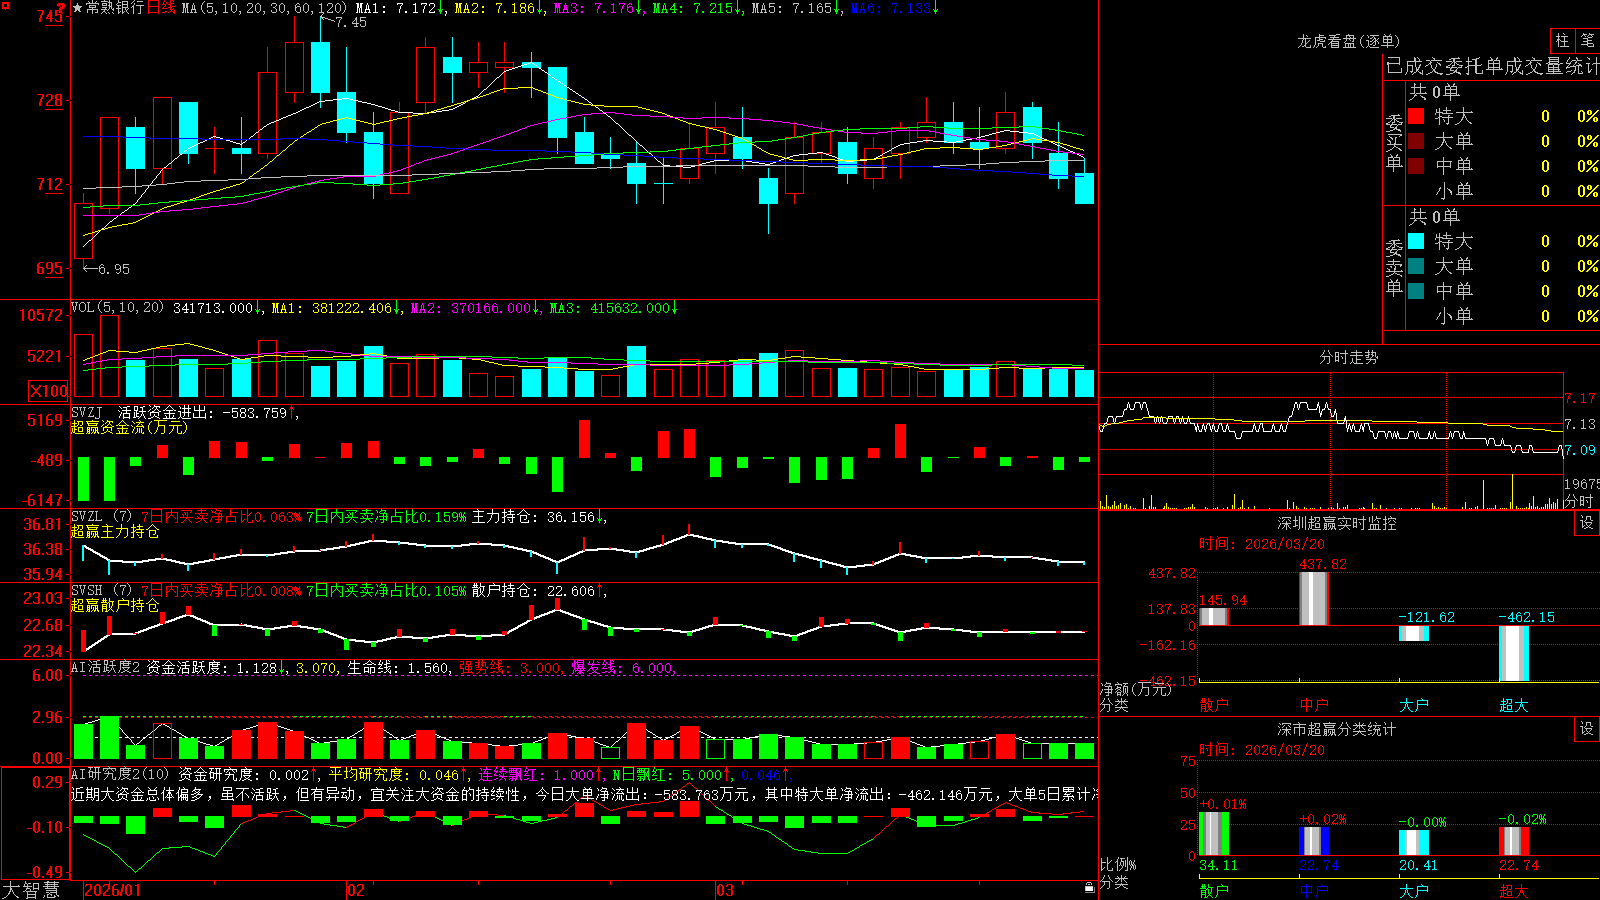Image resolution: width=1600 pixels, height=900 pixels.
Task: Click the VOL(5,10,20) indicator label
Action: tap(117, 308)
